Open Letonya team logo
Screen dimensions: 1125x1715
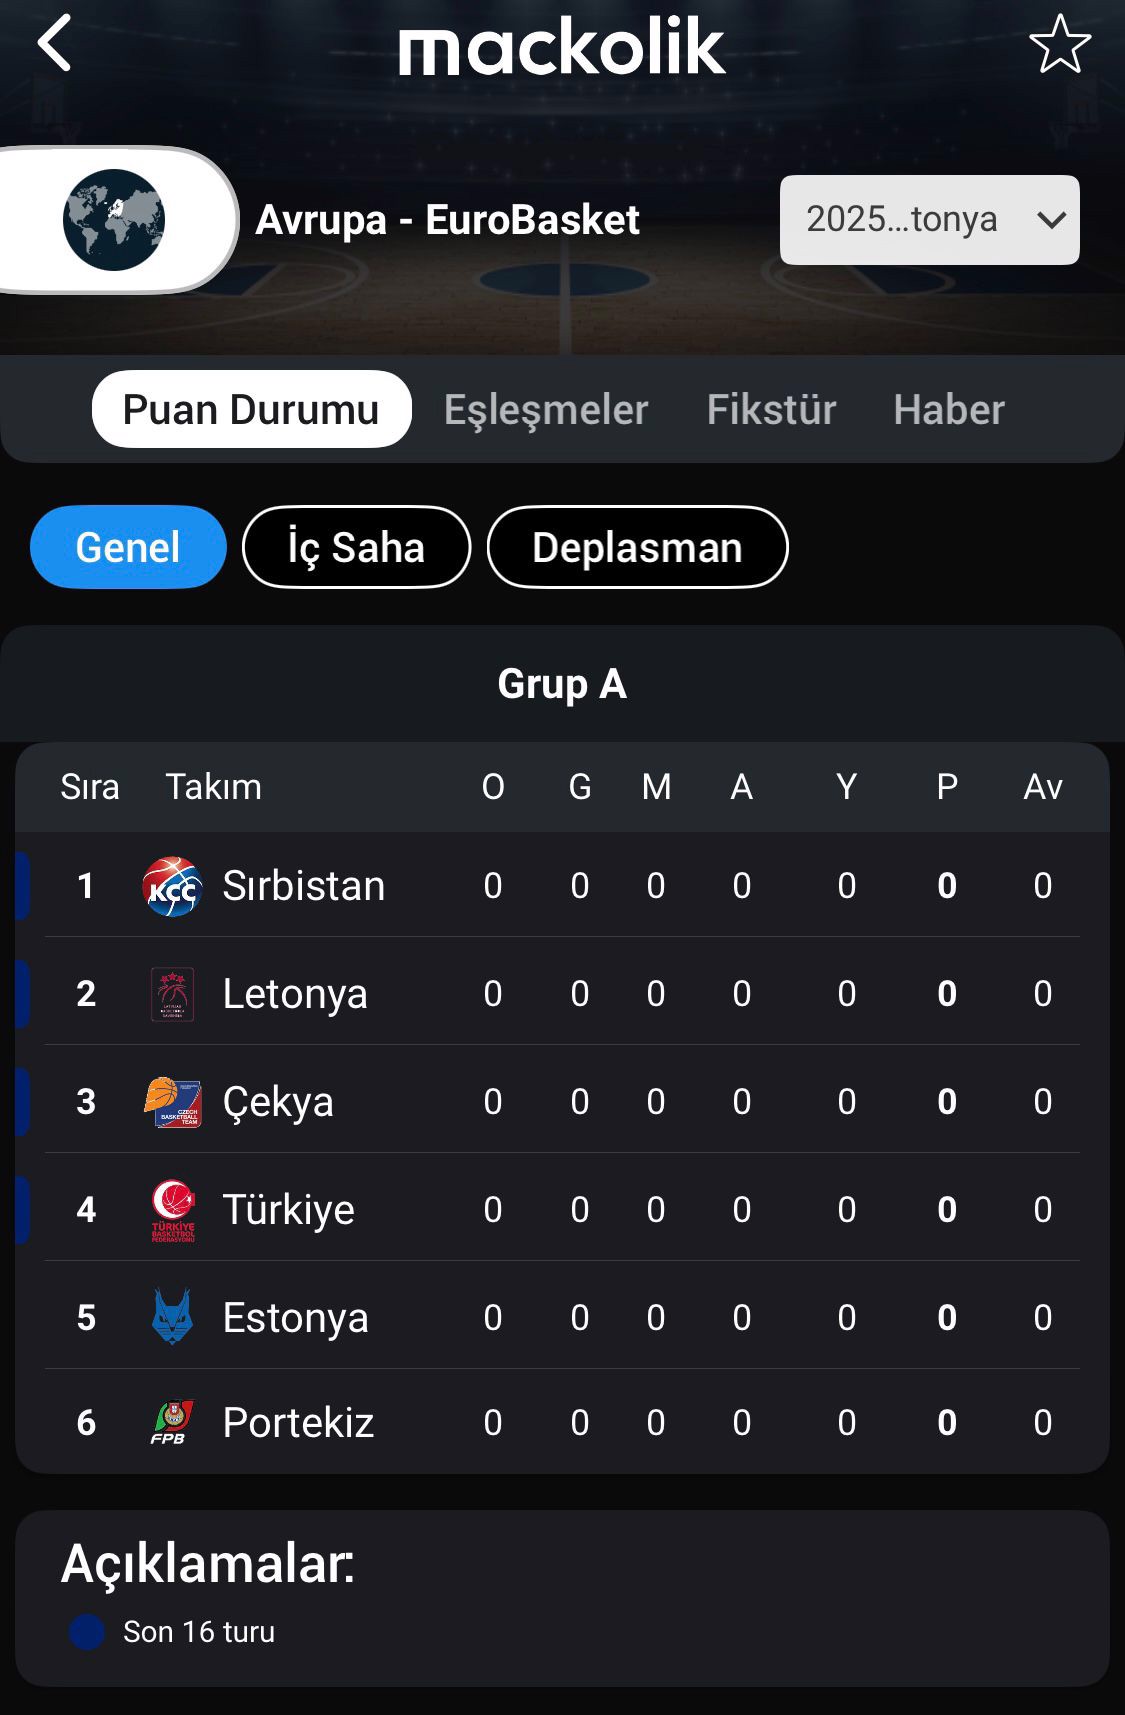pos(173,994)
